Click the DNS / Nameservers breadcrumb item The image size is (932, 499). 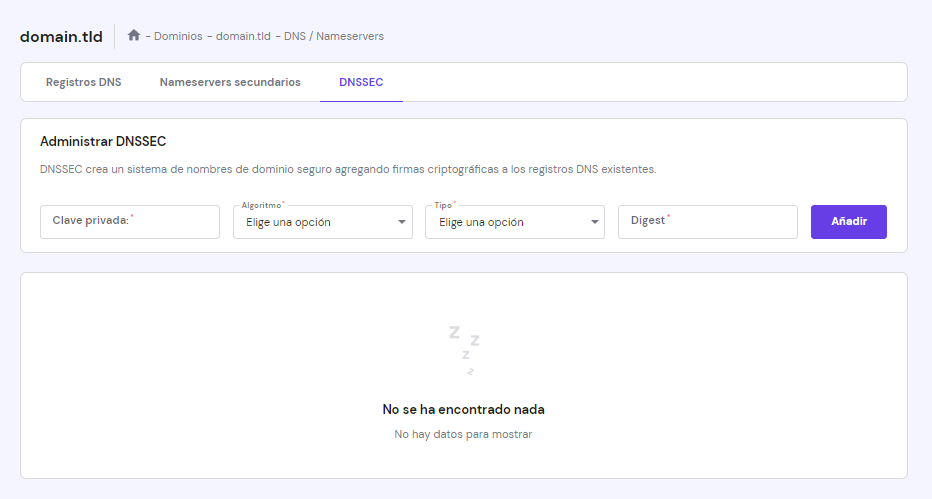tap(334, 36)
